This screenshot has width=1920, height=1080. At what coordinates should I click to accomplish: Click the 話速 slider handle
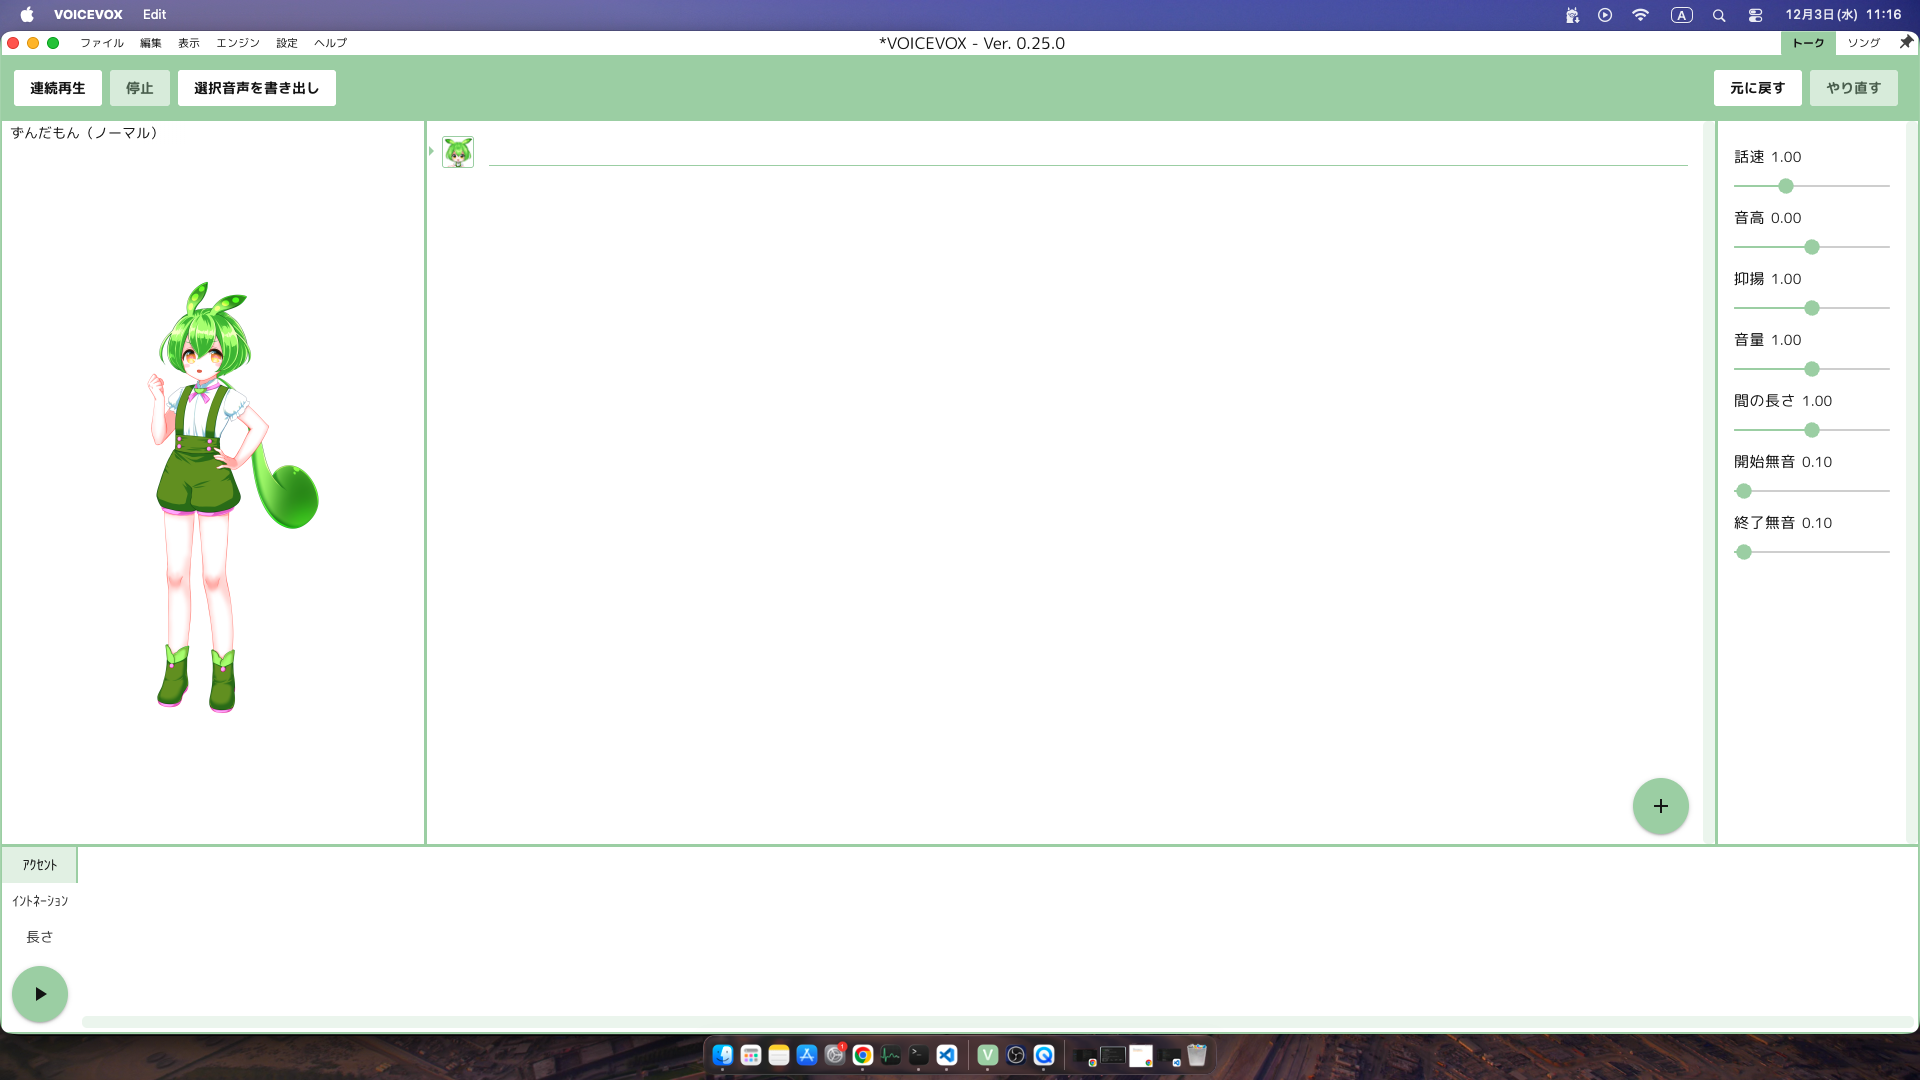pos(1786,186)
